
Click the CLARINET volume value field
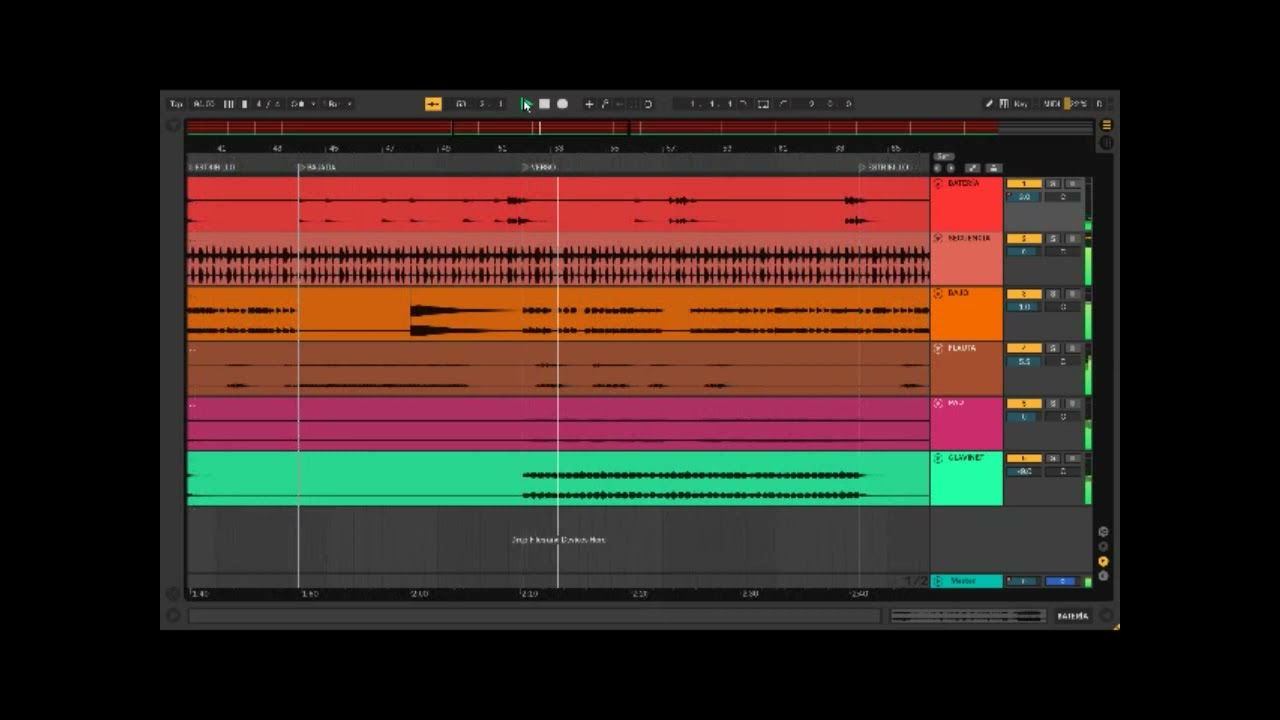point(1024,472)
